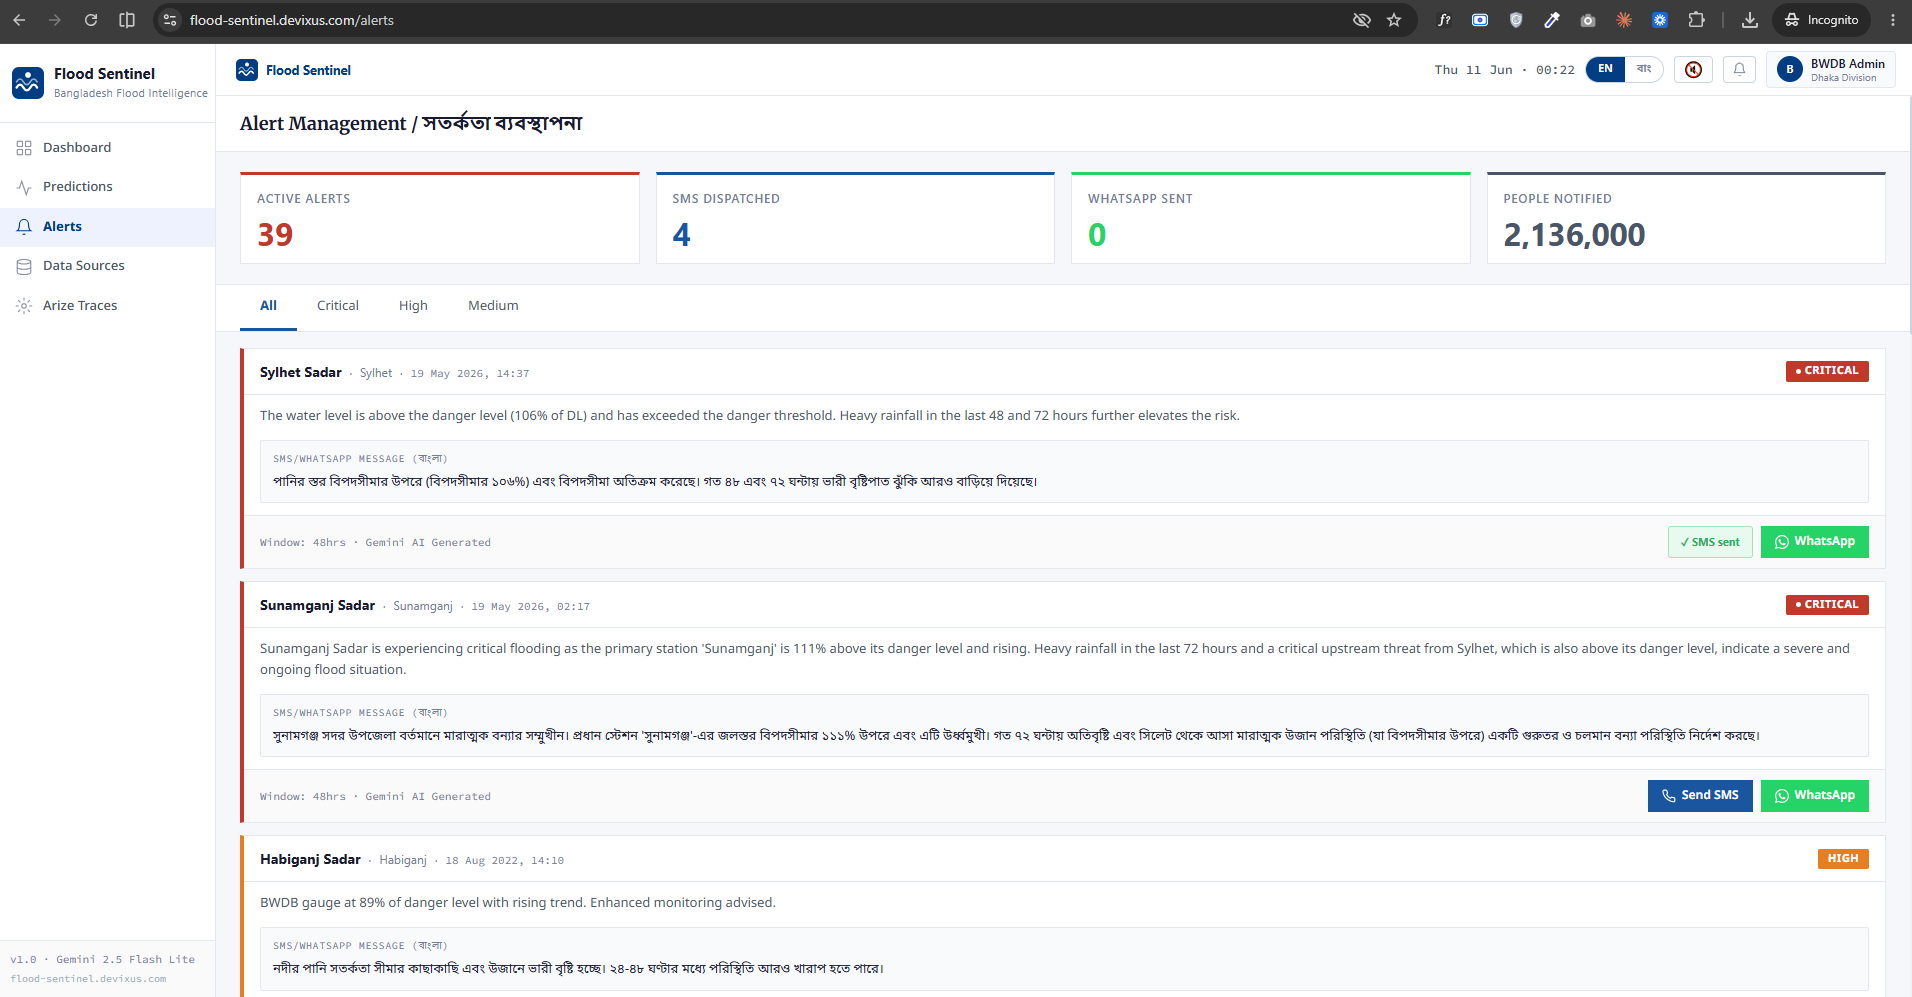Screen dimensions: 1912x997
Task: Click the browser forward arrow
Action: tap(55, 20)
